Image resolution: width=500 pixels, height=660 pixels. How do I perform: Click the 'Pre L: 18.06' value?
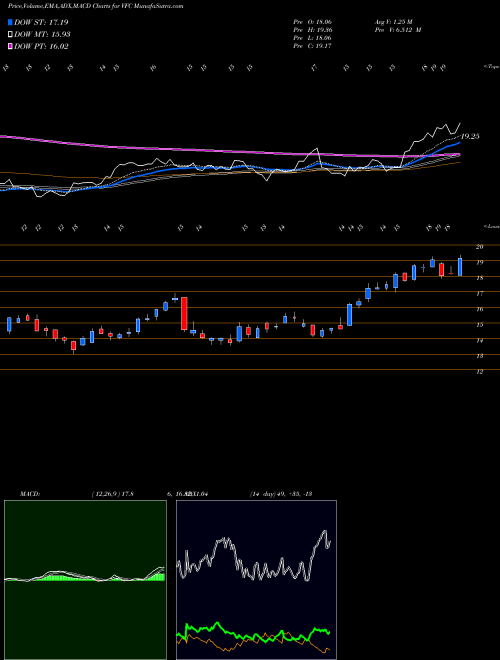click(x=313, y=38)
